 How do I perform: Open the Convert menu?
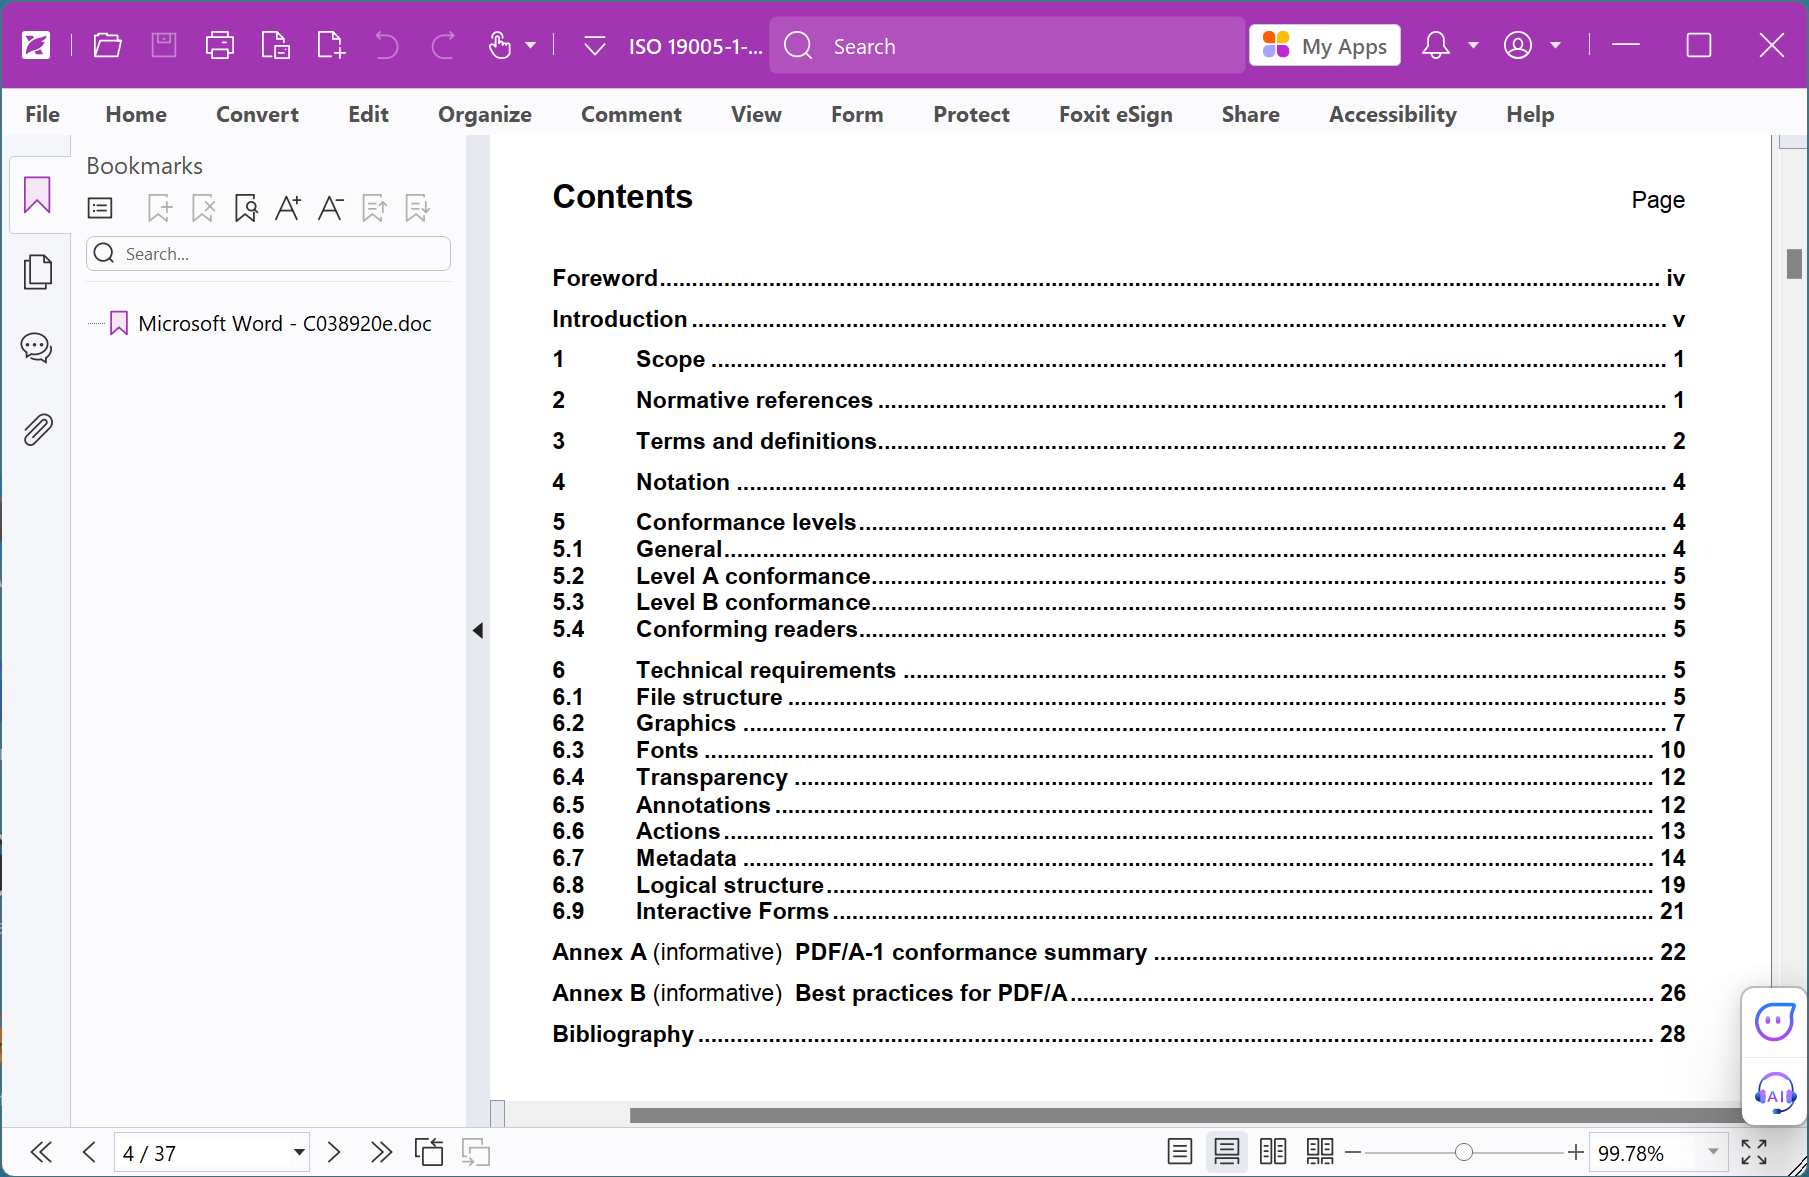pyautogui.click(x=256, y=114)
